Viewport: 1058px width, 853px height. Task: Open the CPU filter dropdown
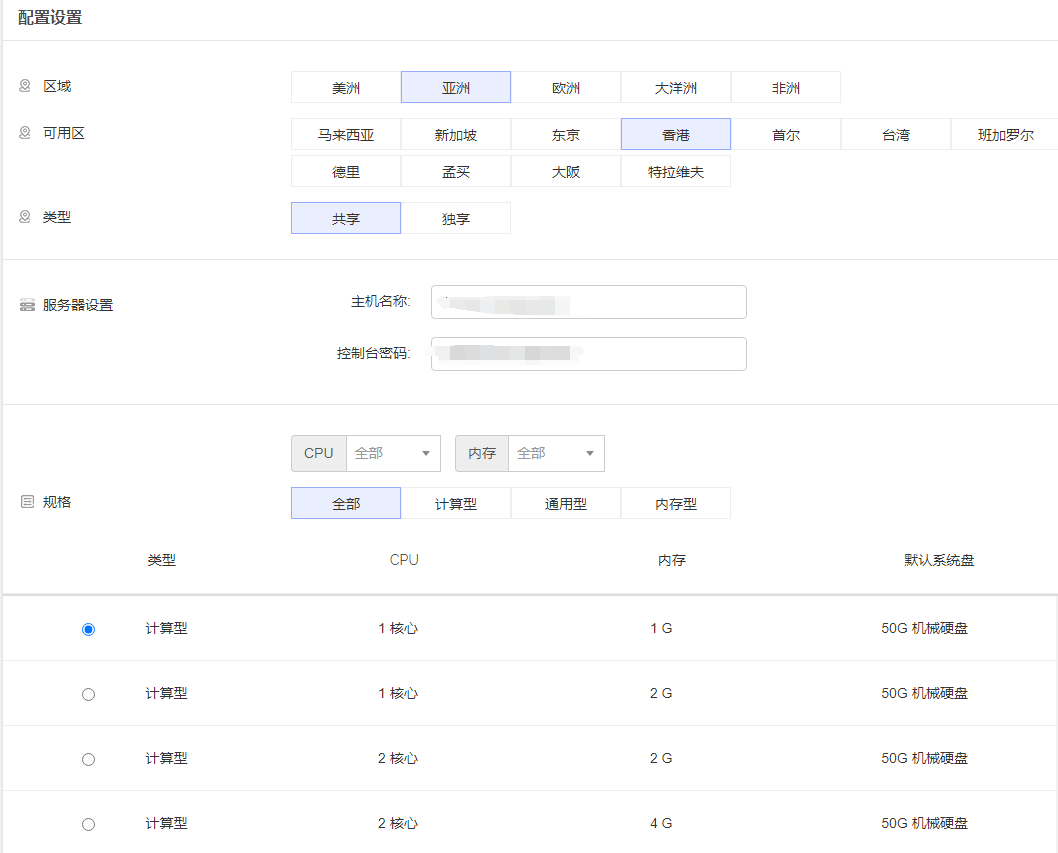coord(393,453)
